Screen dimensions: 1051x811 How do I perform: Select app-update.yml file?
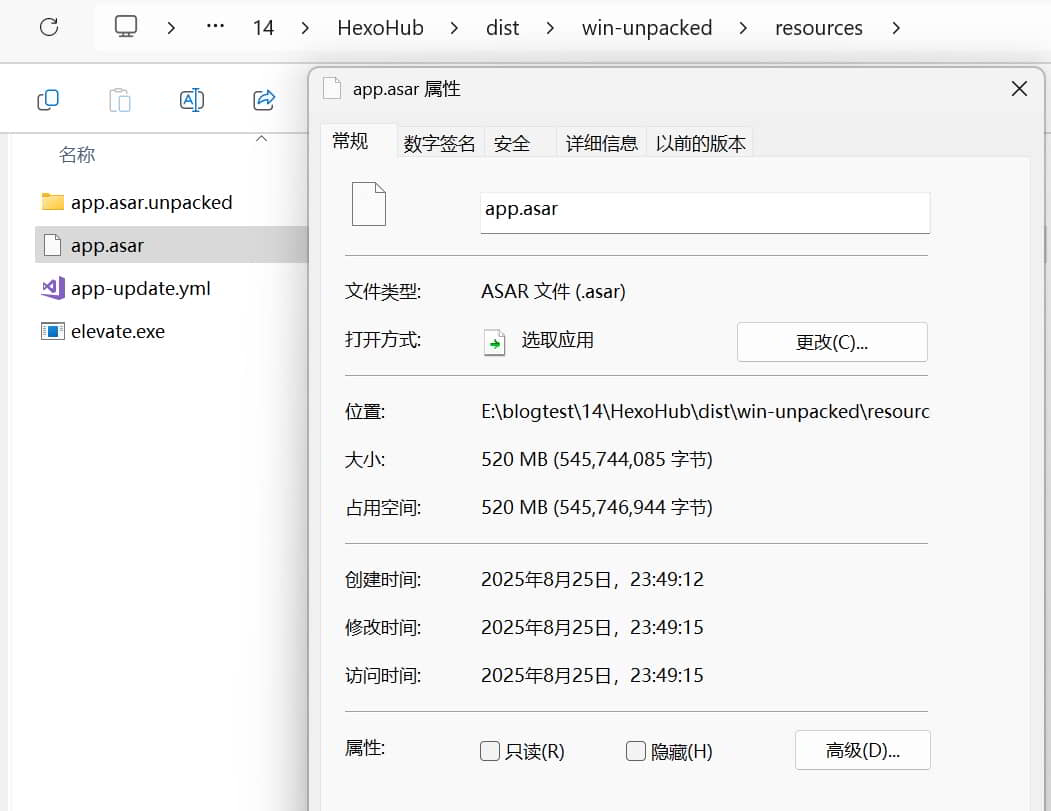[140, 288]
